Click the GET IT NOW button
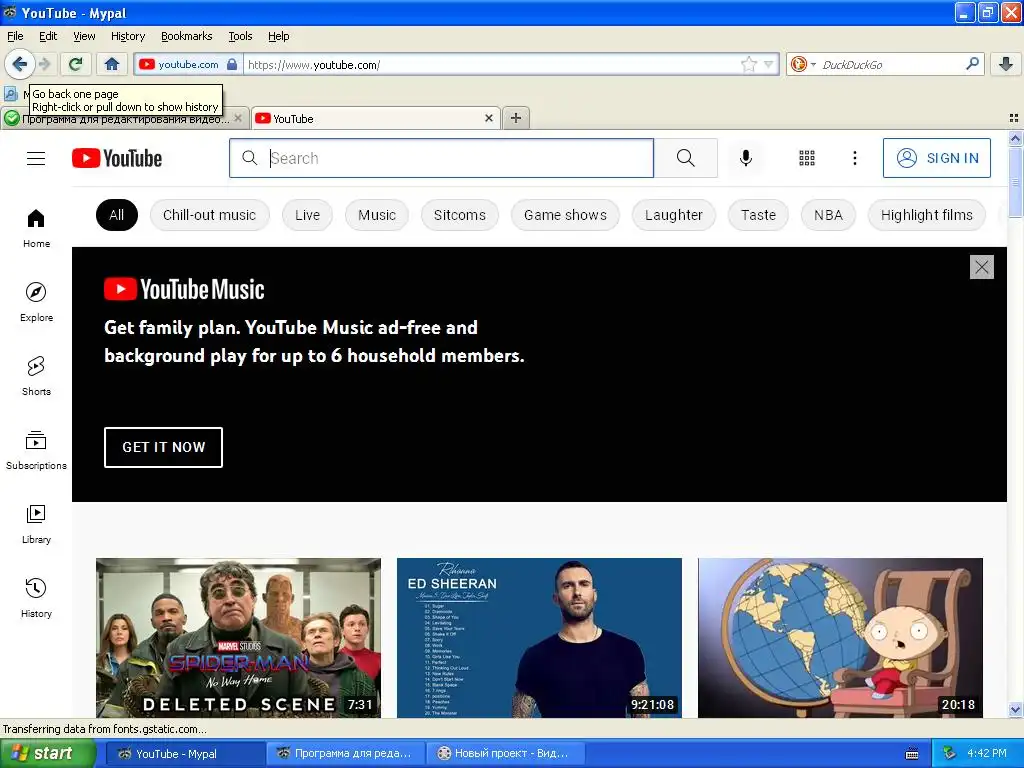 point(163,447)
